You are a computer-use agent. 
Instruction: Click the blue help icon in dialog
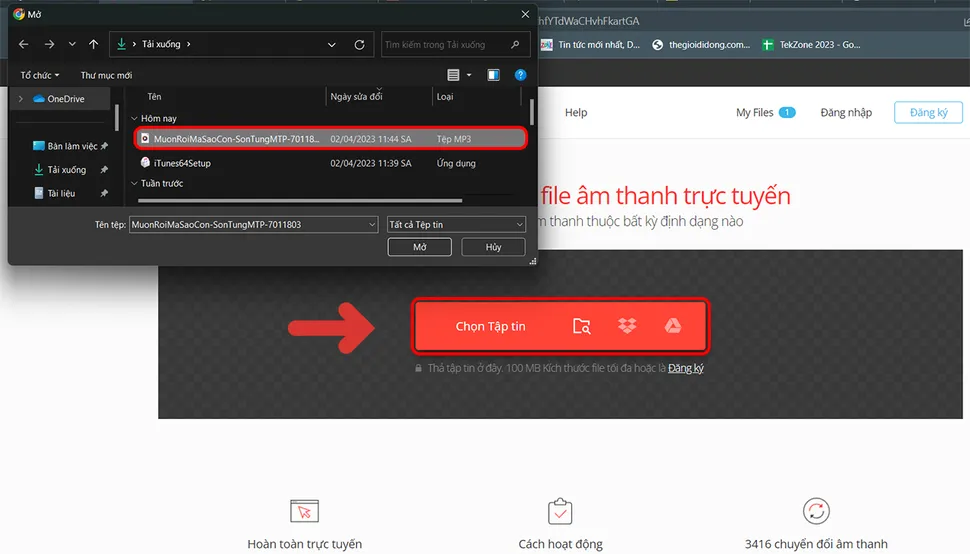pos(520,75)
